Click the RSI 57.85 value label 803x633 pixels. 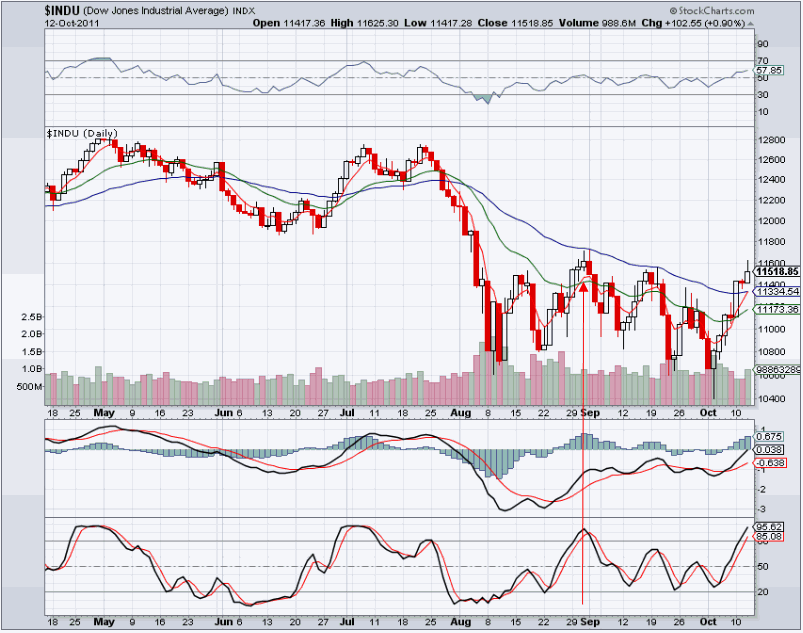tap(769, 71)
